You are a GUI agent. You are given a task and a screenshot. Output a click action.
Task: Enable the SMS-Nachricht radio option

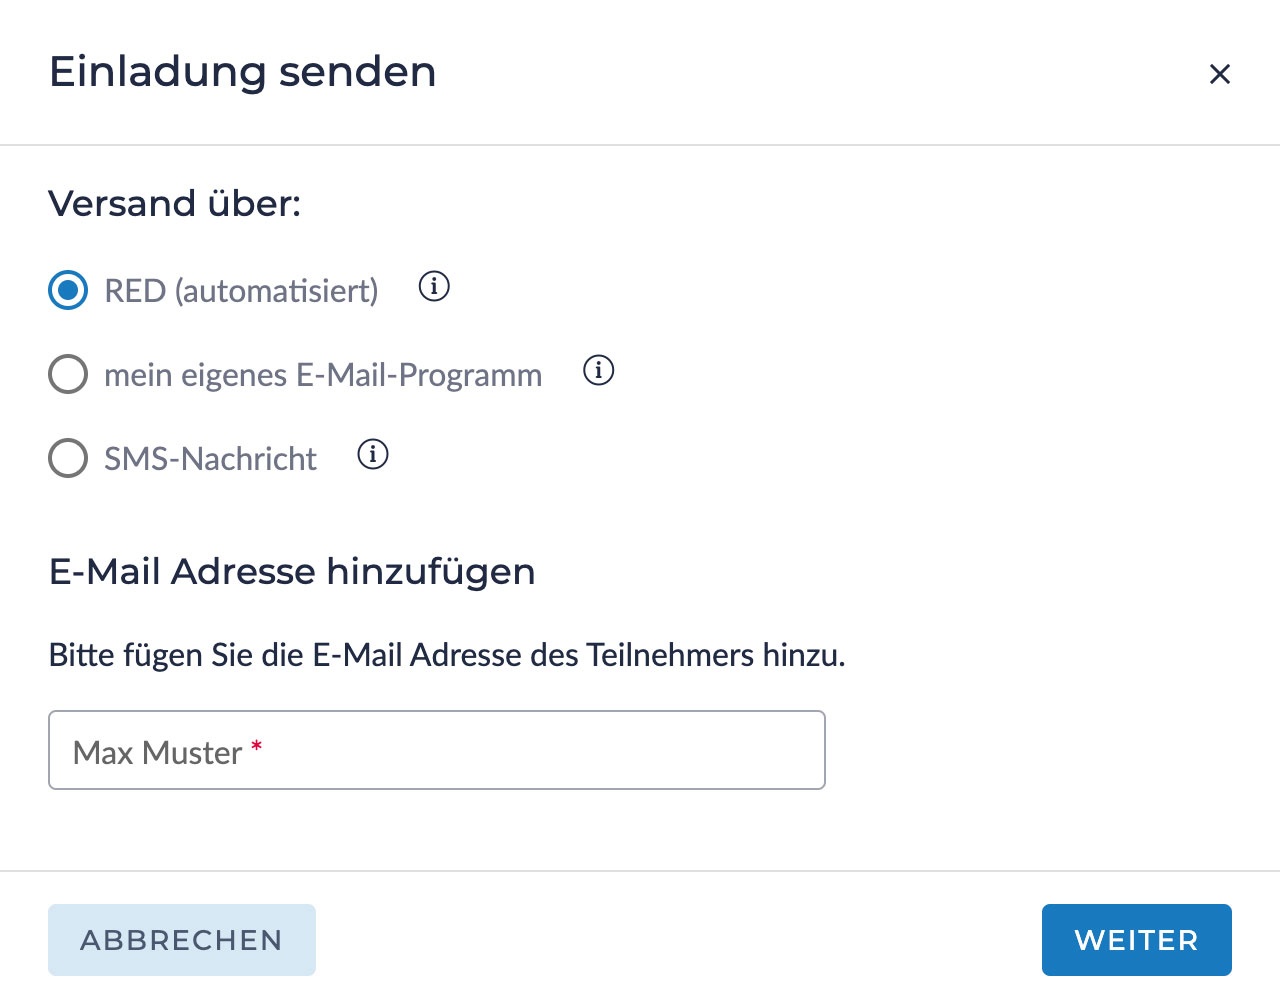coord(68,459)
